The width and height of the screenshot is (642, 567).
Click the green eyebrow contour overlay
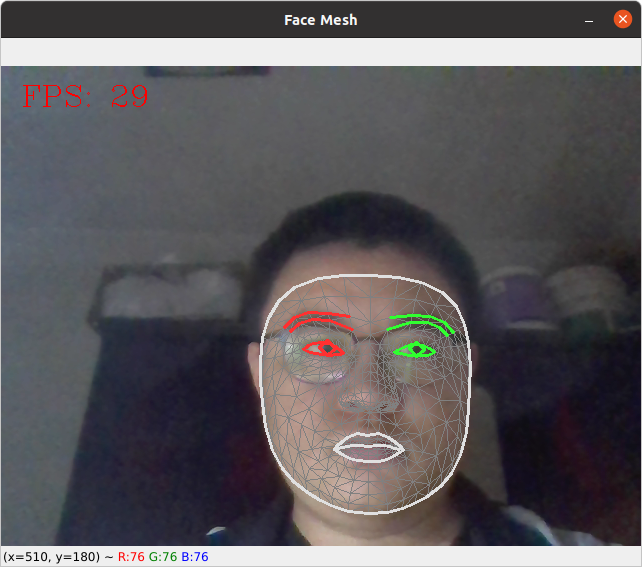[x=420, y=325]
